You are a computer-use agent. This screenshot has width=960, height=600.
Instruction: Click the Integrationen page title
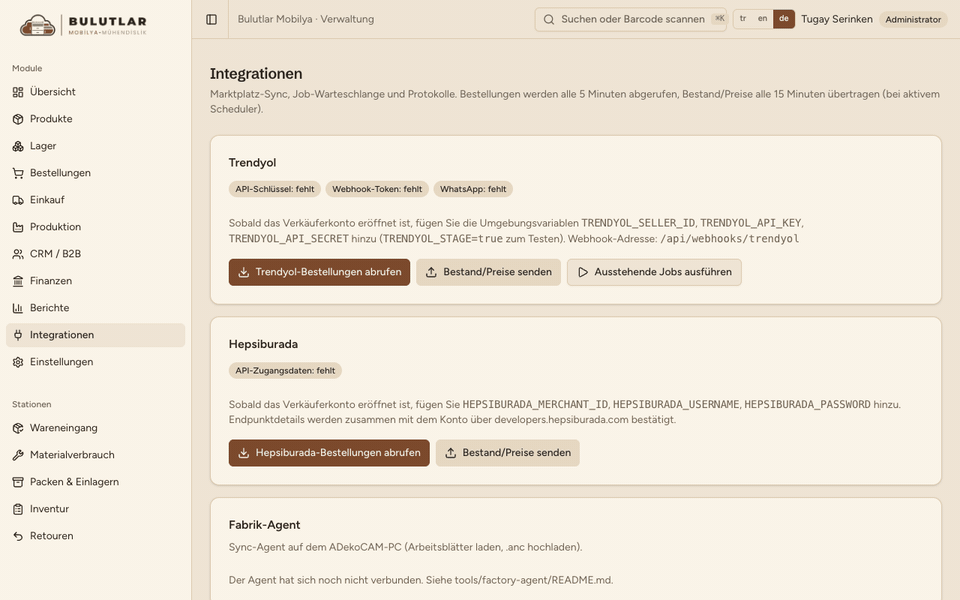point(256,73)
